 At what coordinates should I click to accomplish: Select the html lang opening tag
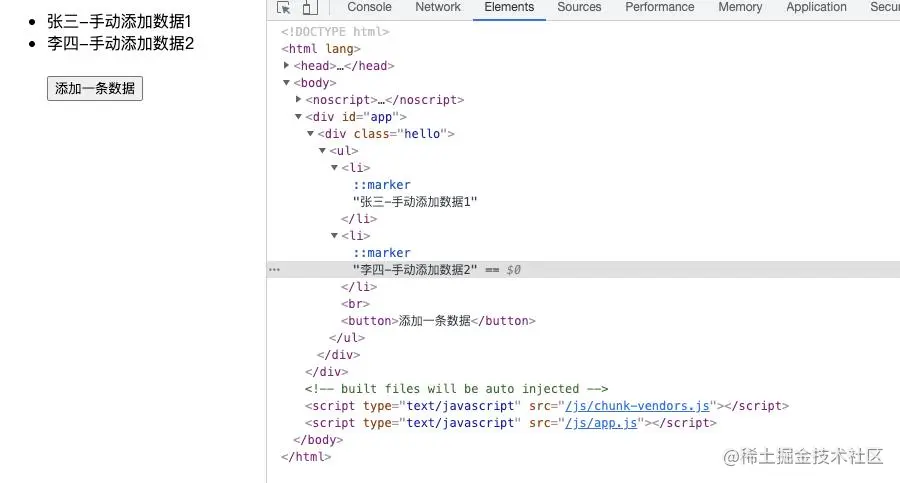coord(321,49)
